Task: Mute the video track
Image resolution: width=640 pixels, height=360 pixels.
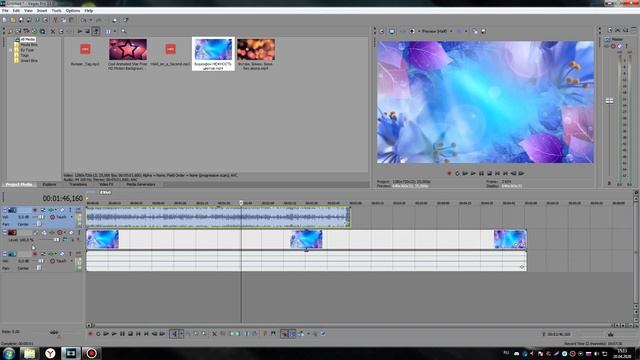Action: pos(71,232)
